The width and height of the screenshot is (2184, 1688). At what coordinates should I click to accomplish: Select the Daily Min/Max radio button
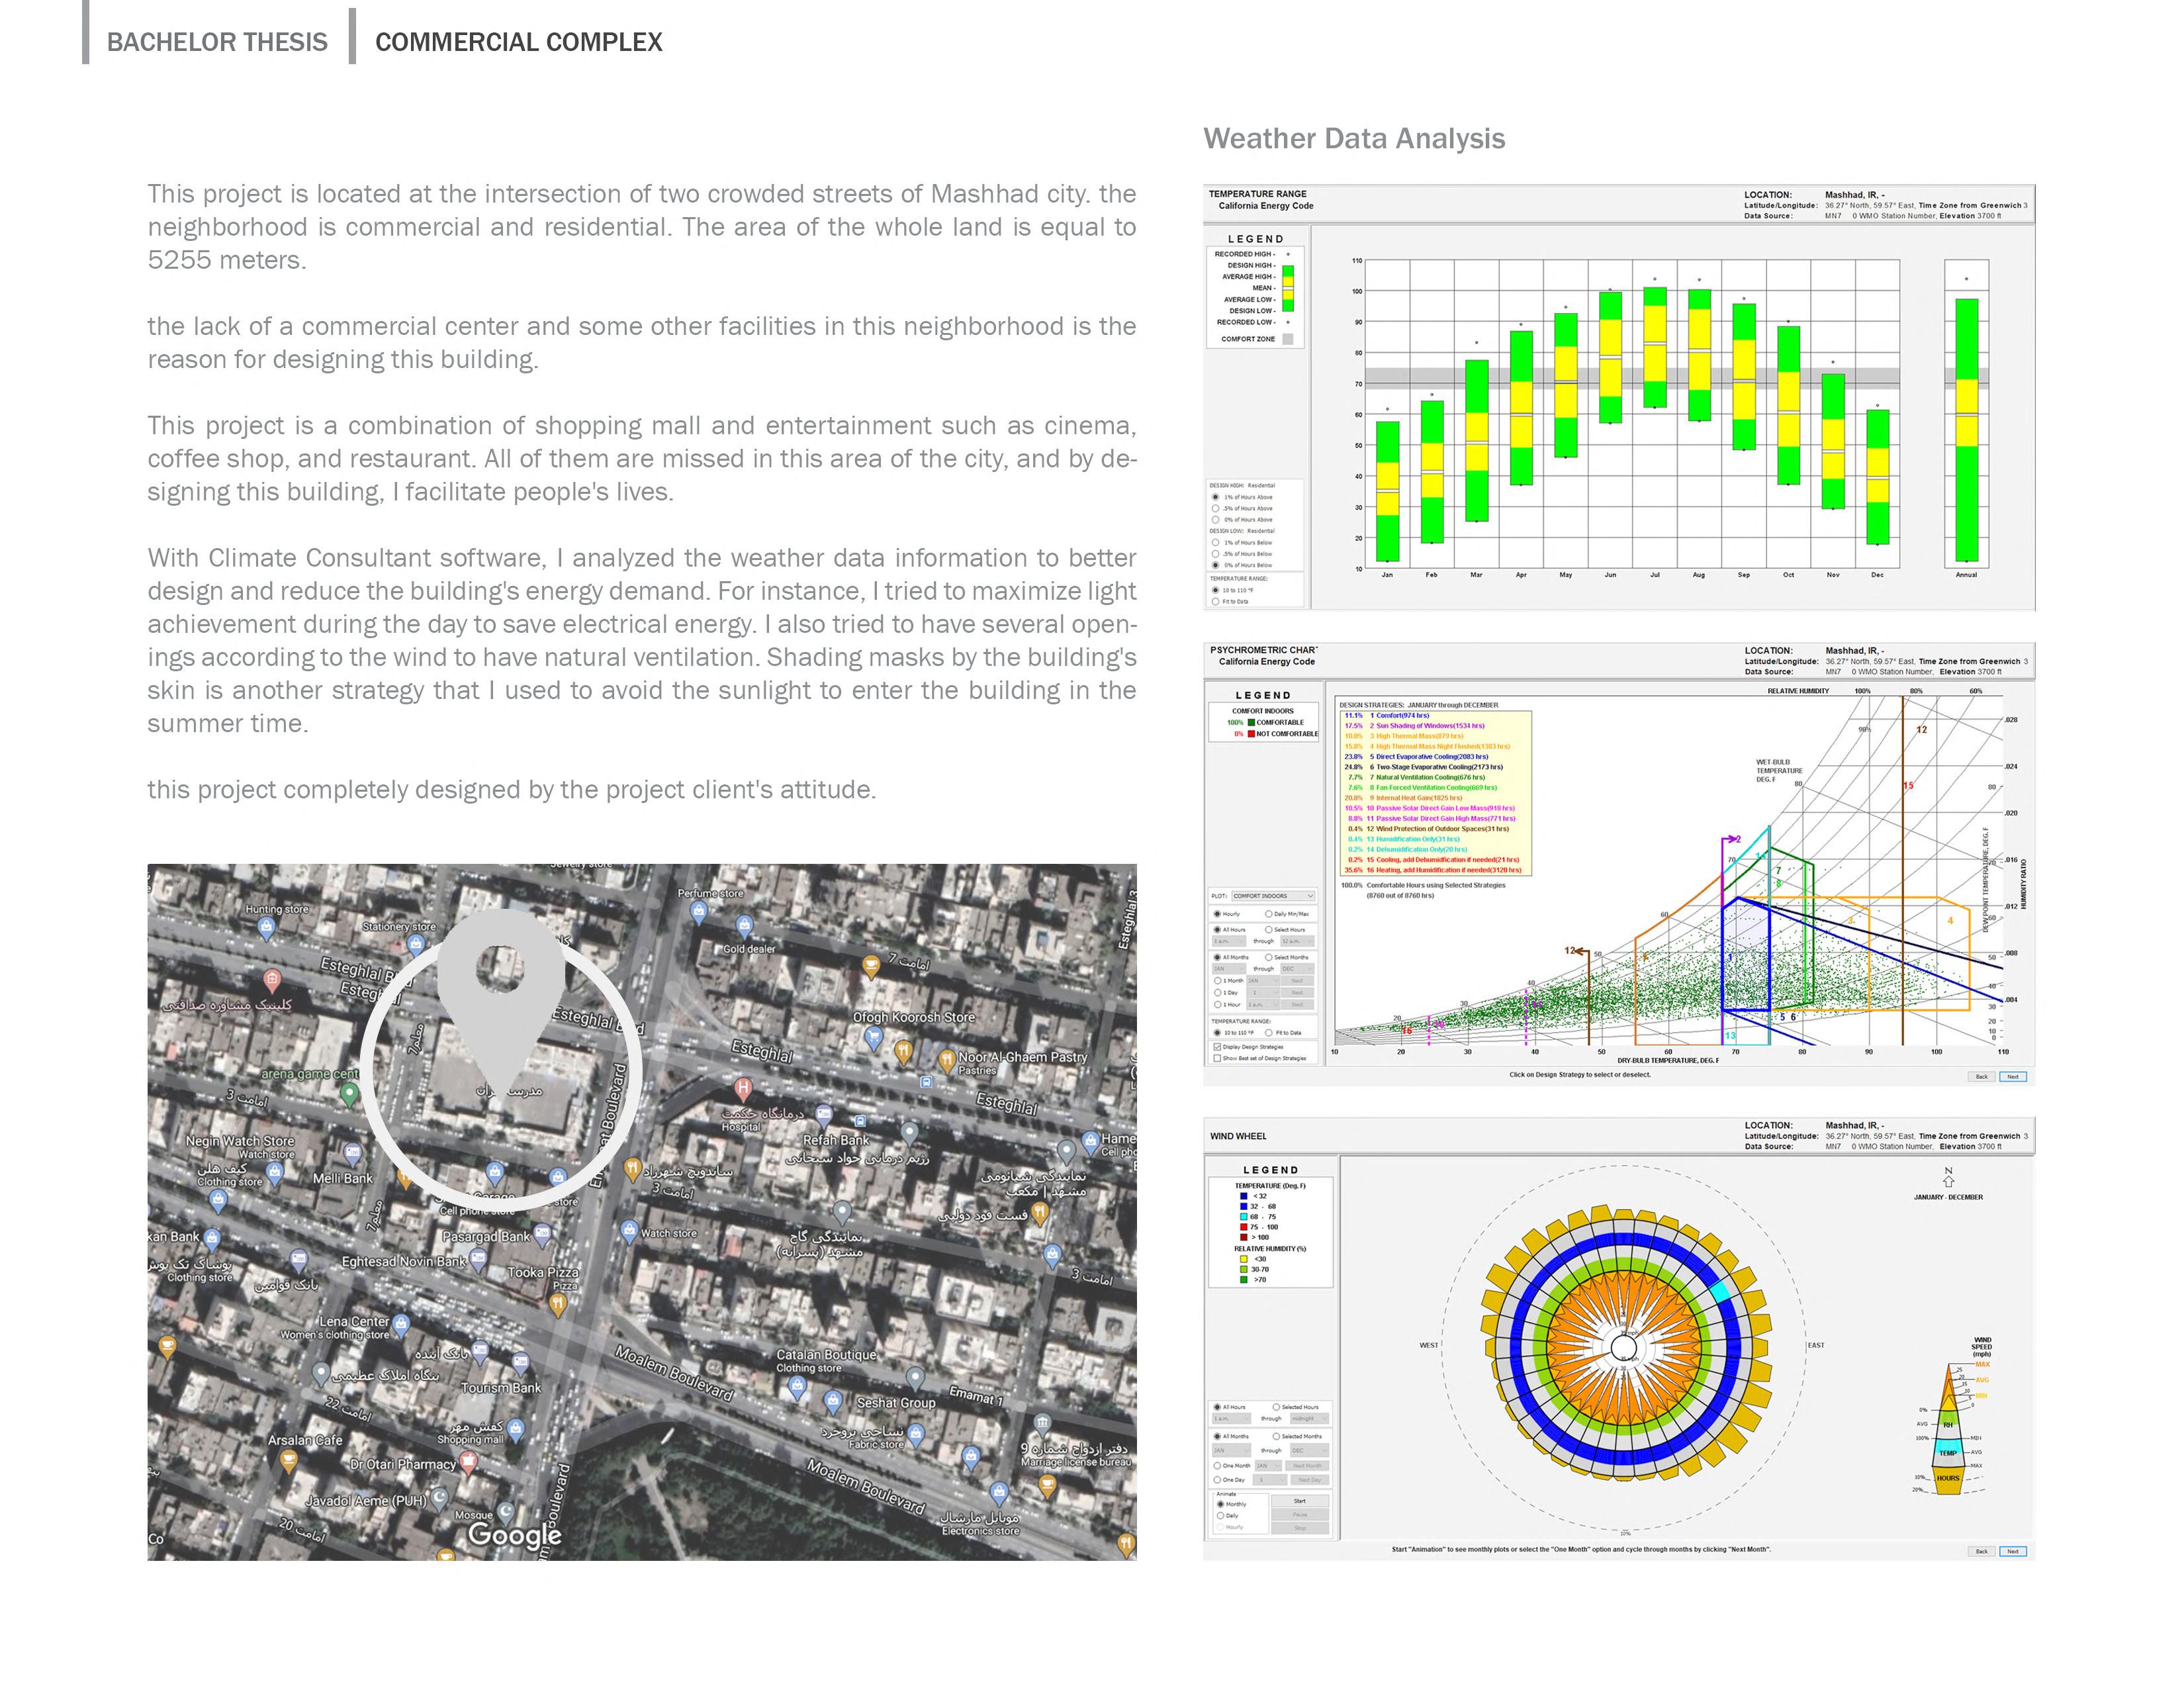pos(1269,914)
